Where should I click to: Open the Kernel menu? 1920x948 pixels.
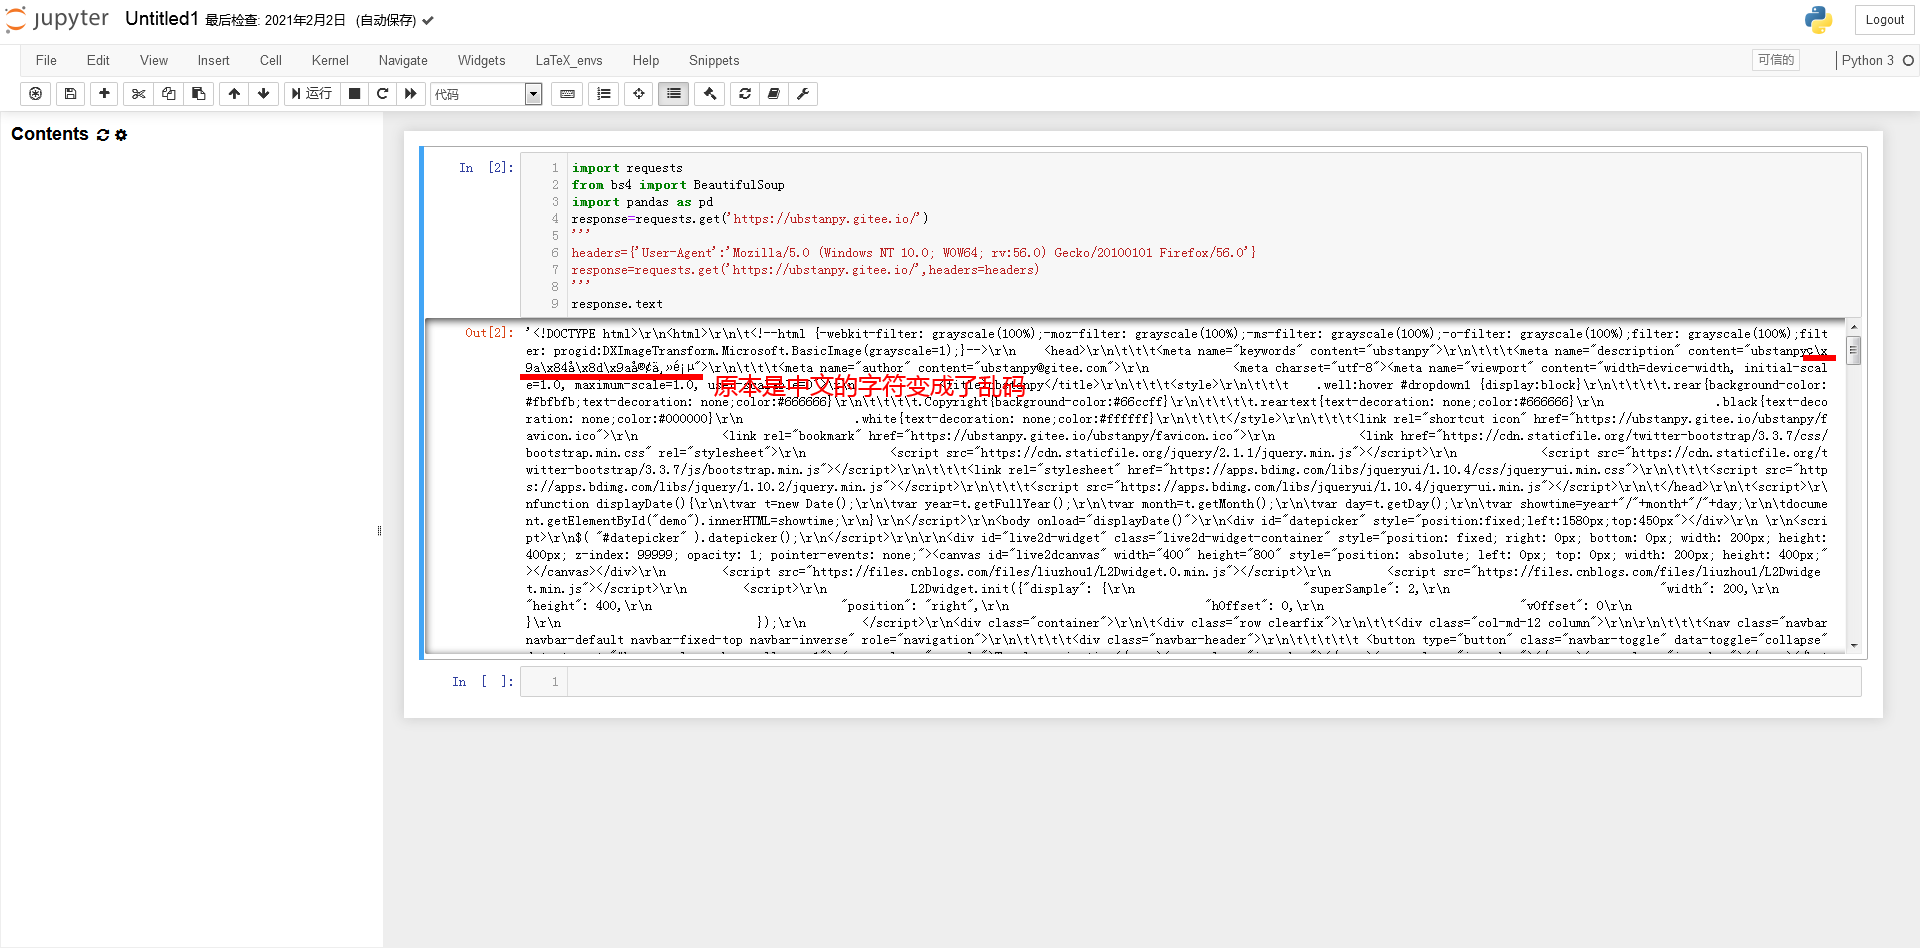[330, 60]
